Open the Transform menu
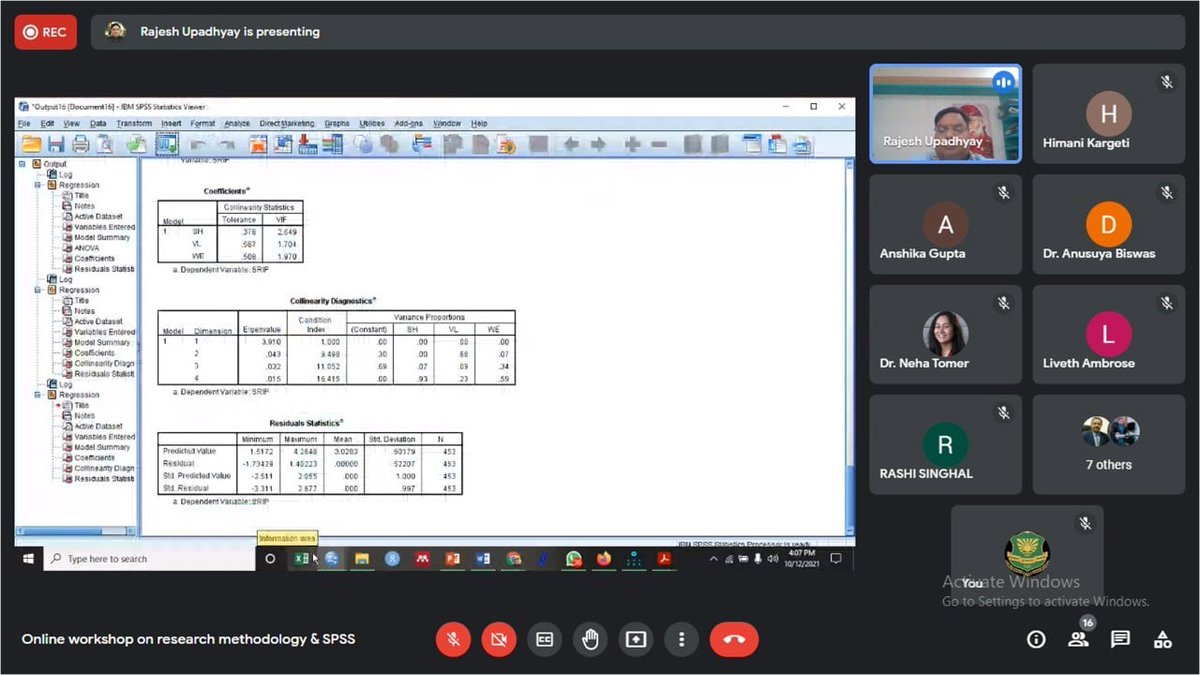This screenshot has width=1200, height=675. [134, 123]
